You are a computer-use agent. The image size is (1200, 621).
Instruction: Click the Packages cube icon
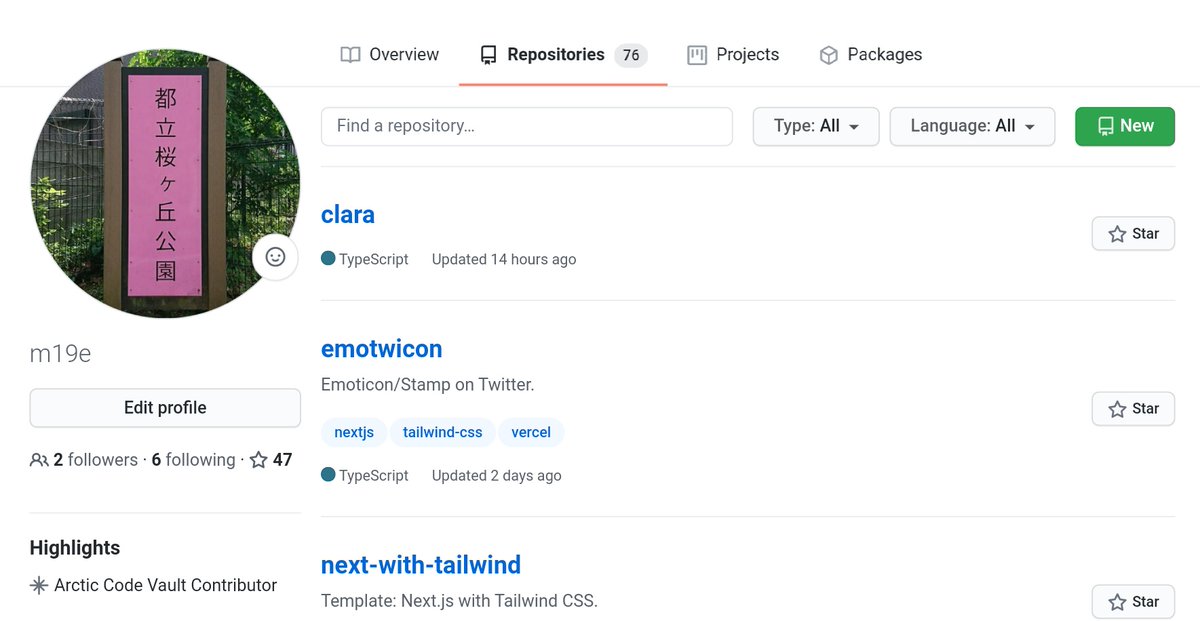[x=828, y=56]
